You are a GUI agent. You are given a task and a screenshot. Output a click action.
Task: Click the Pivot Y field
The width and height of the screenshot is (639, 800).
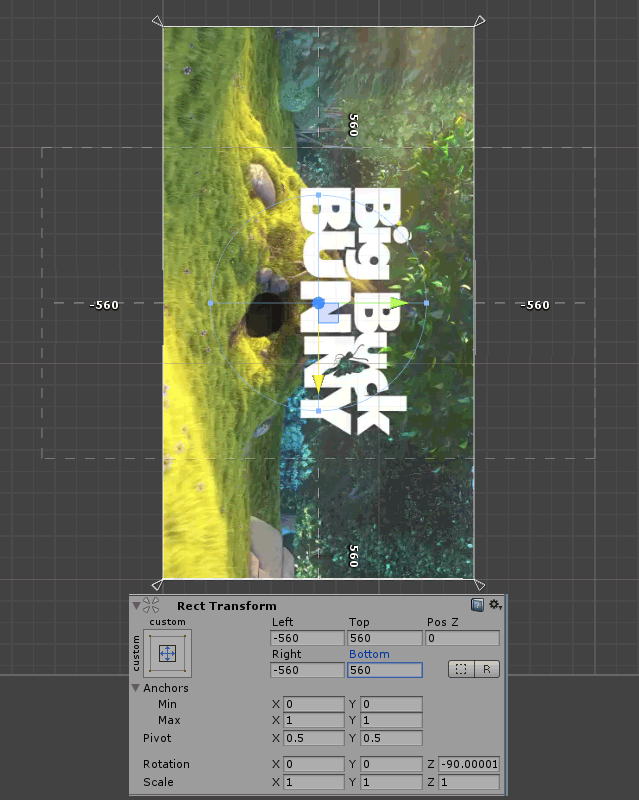pos(391,738)
